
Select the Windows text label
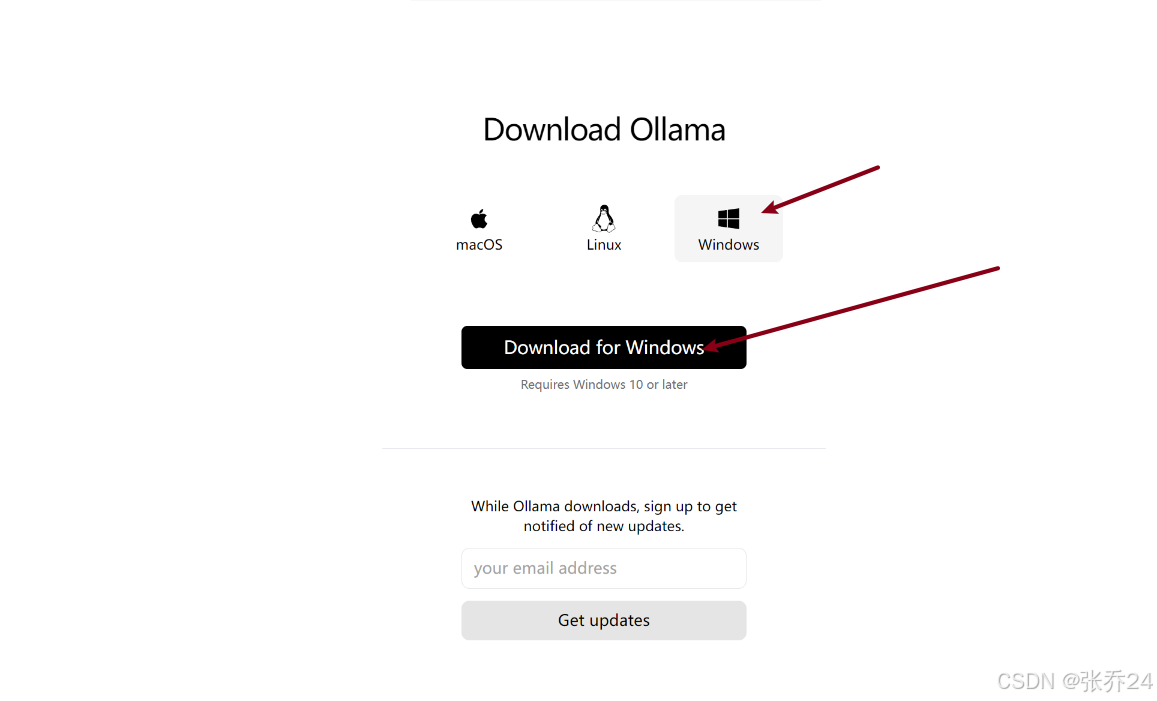(728, 245)
